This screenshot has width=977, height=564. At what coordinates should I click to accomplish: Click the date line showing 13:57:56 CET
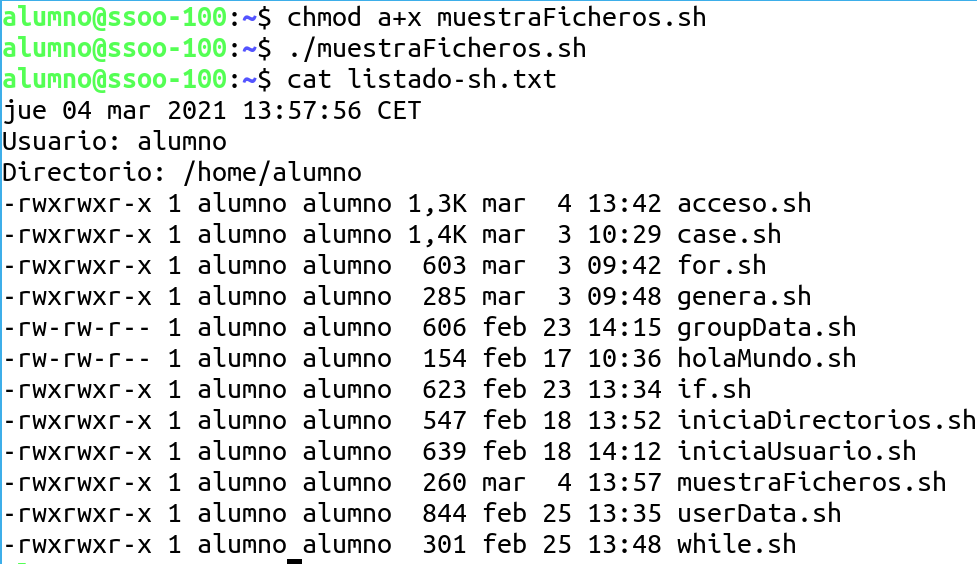(x=212, y=111)
